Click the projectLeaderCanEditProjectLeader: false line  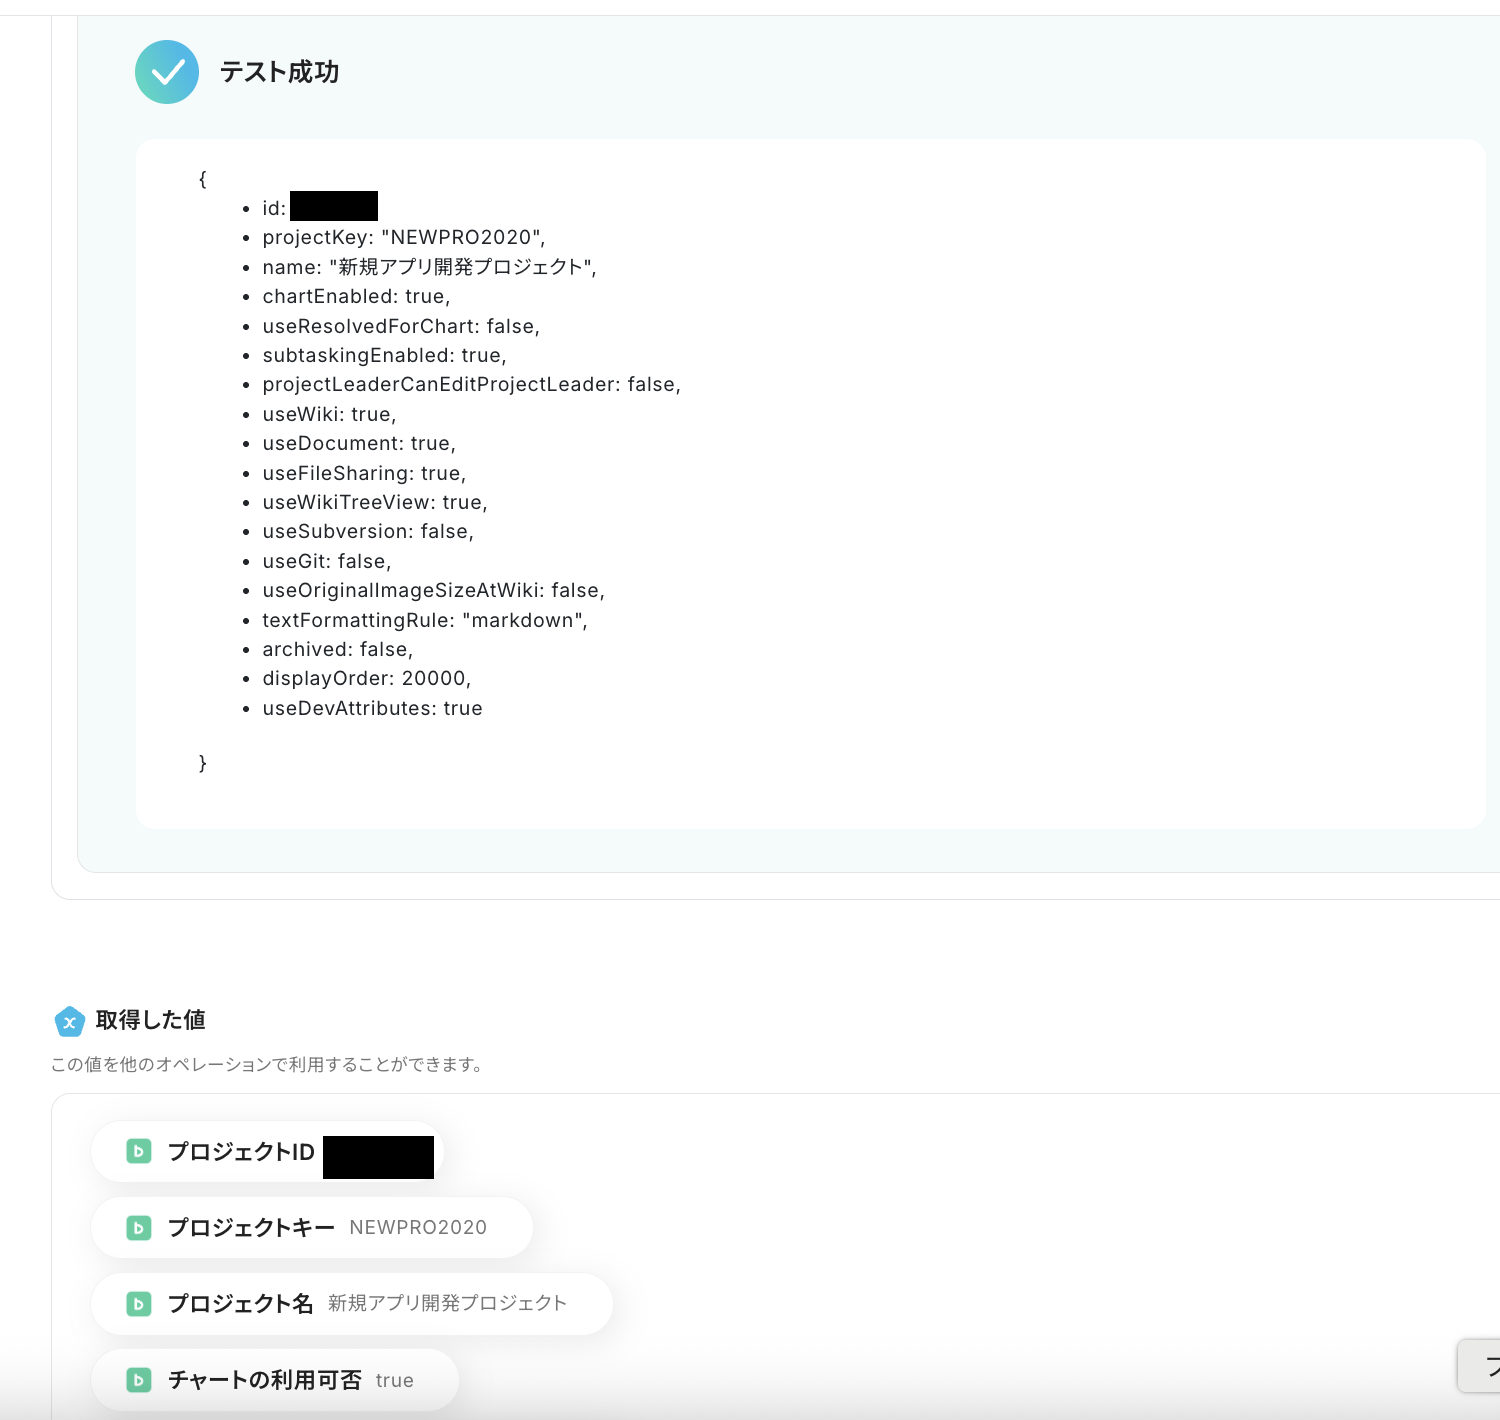(472, 384)
